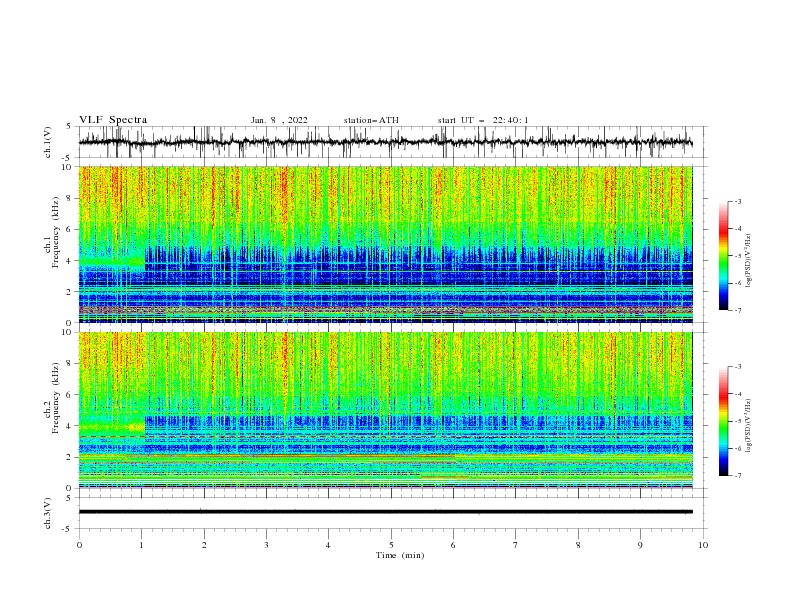Click the "4" tick on the time axis

(328, 545)
